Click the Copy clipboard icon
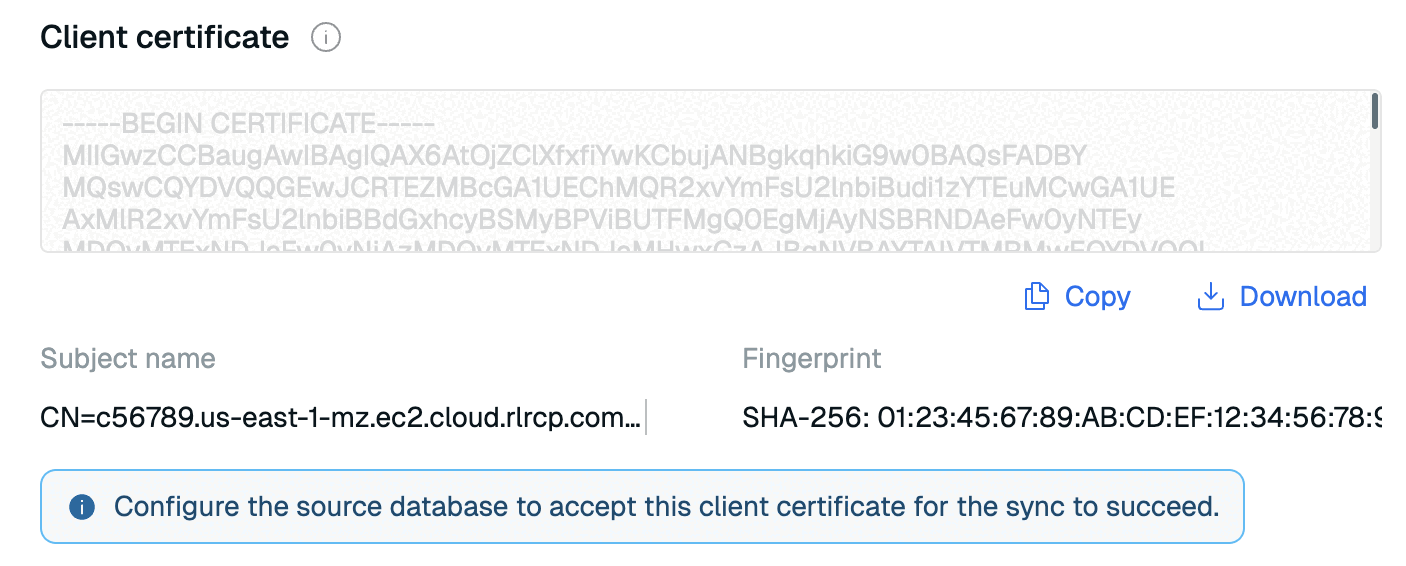1406x566 pixels. click(x=1037, y=296)
